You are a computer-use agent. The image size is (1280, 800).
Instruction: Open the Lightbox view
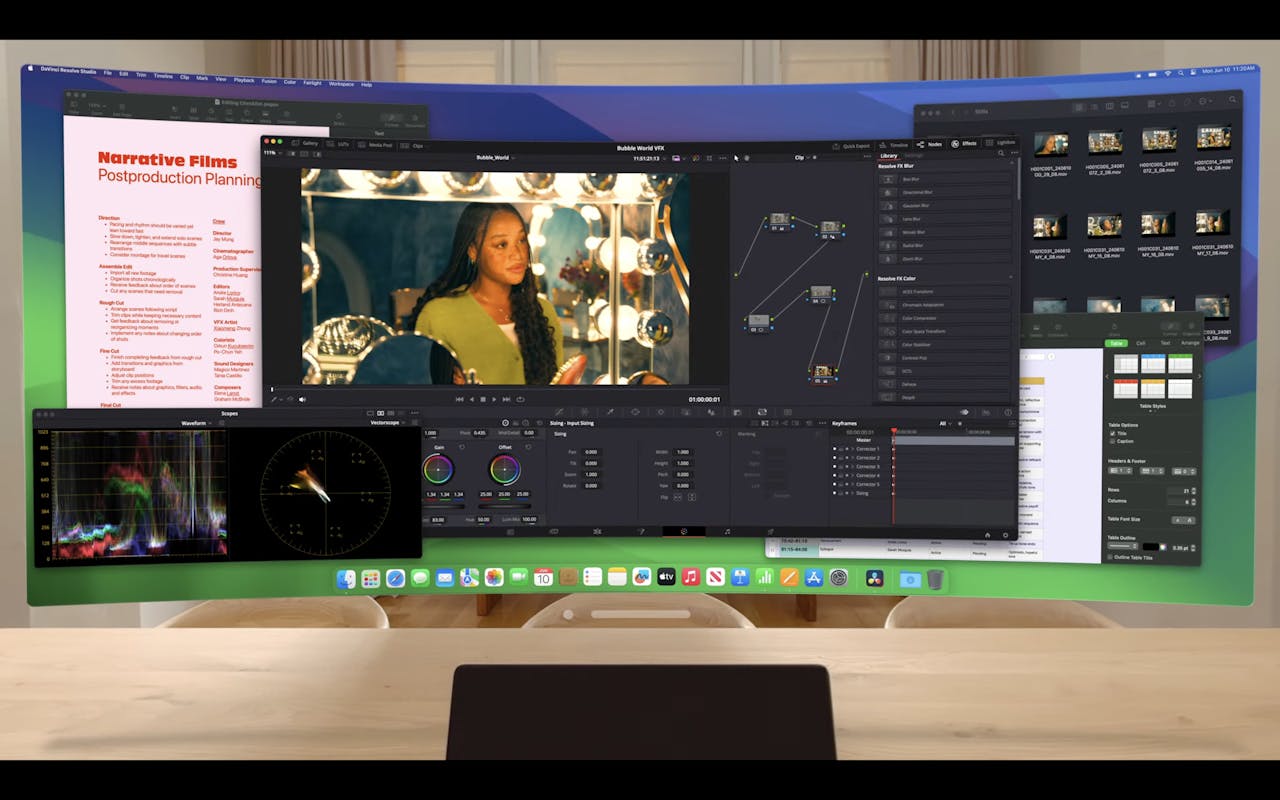point(1001,143)
